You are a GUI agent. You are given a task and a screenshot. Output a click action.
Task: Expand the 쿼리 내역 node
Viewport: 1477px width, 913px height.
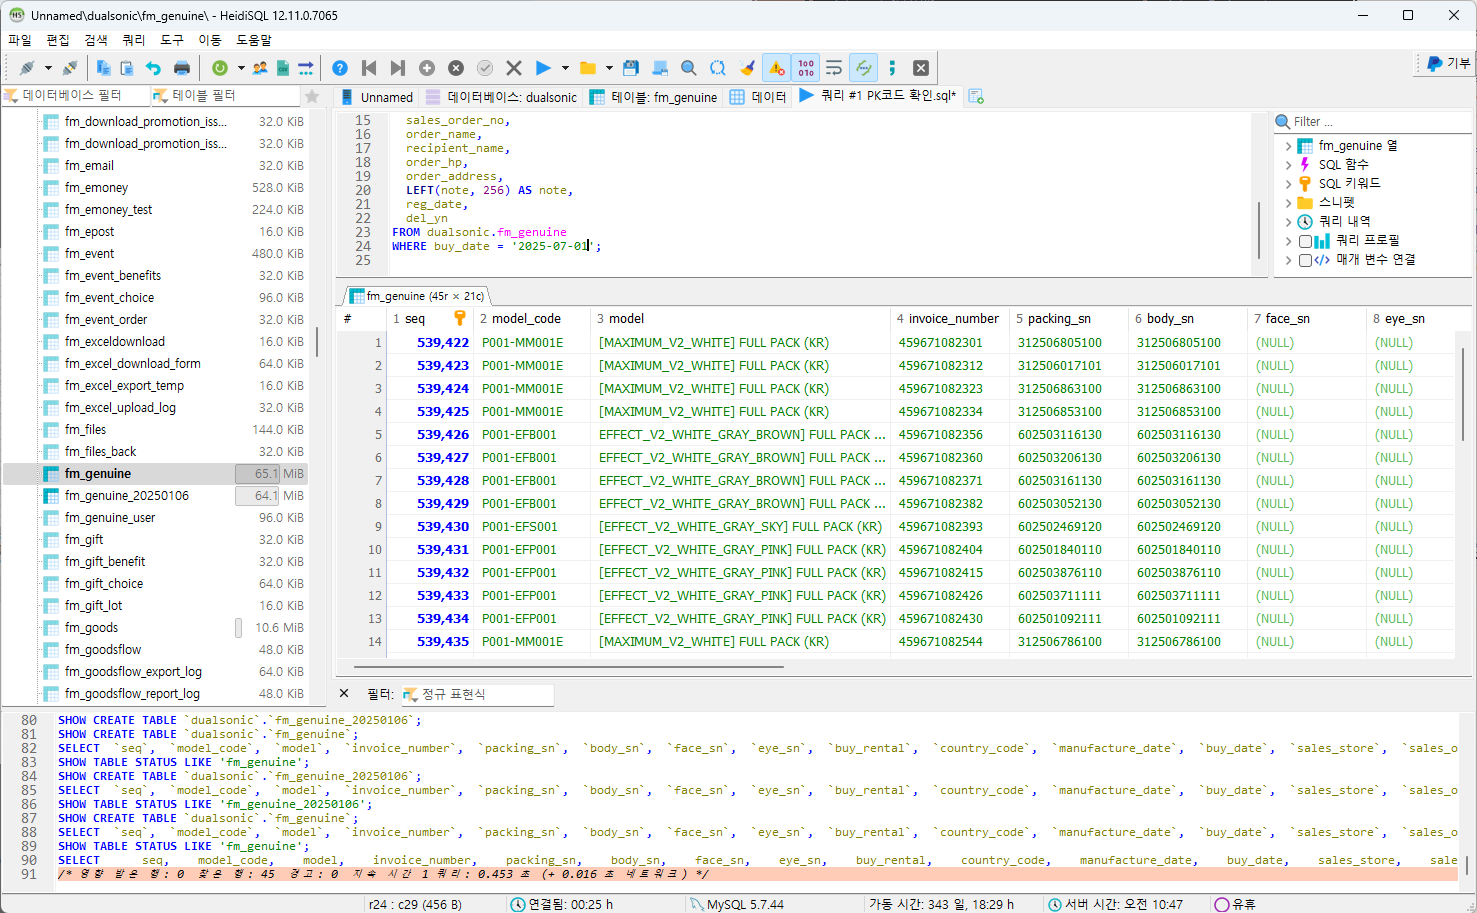(x=1288, y=222)
